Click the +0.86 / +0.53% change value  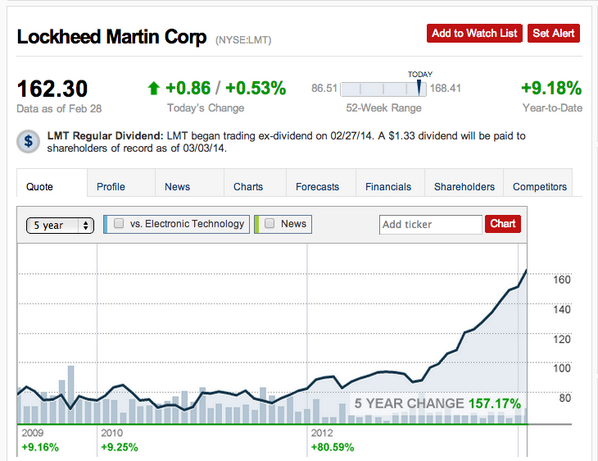(x=226, y=88)
